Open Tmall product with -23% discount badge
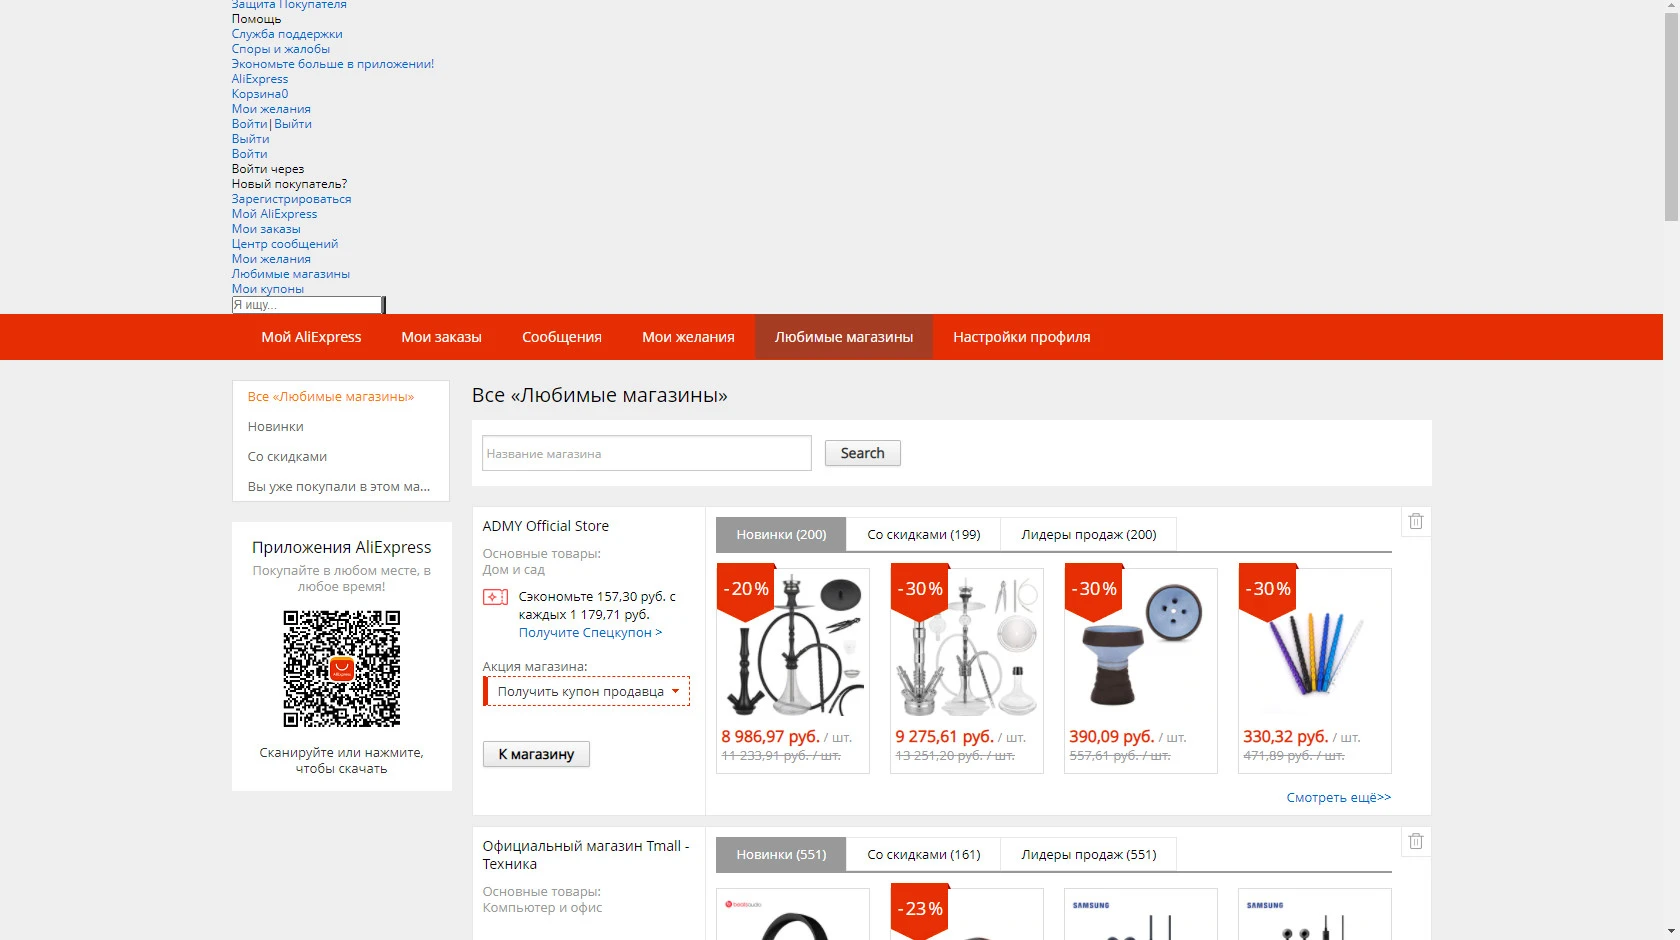The image size is (1680, 940). pyautogui.click(x=967, y=914)
